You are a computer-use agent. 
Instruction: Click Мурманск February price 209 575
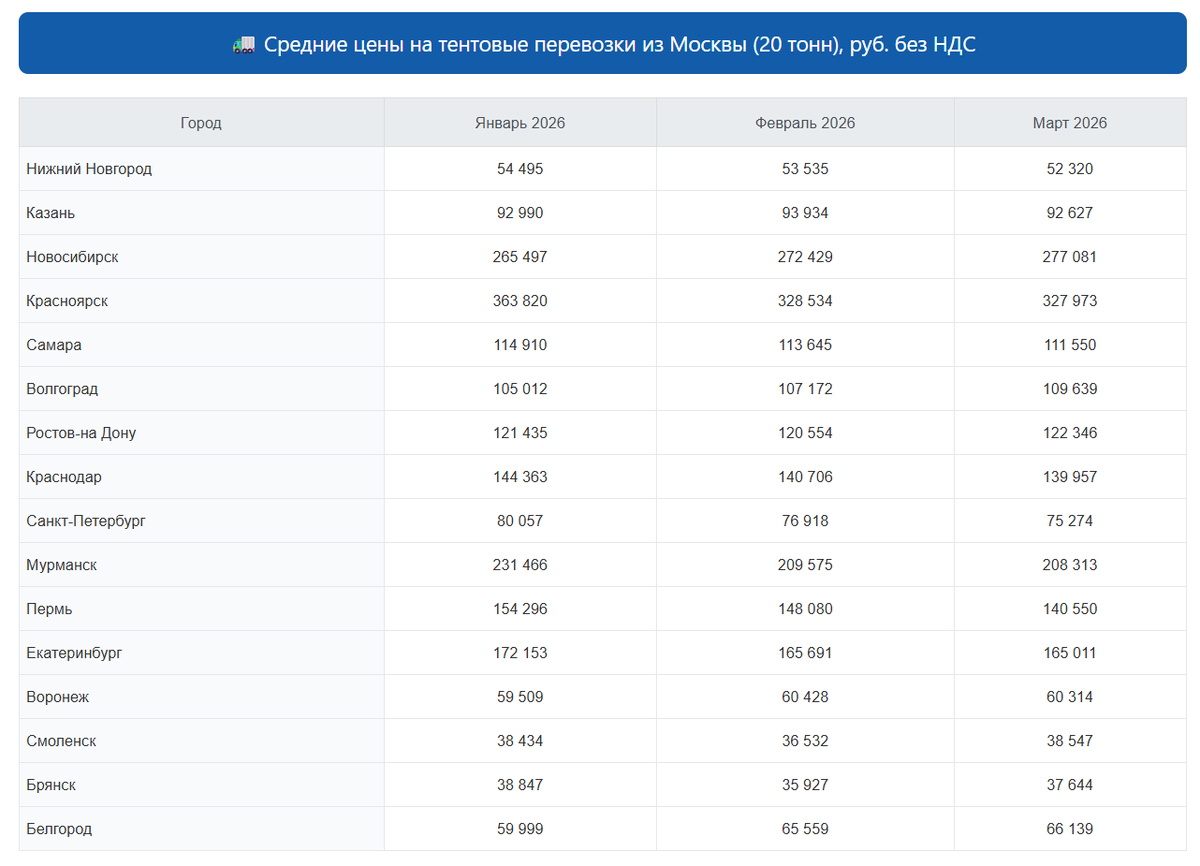pyautogui.click(x=805, y=565)
